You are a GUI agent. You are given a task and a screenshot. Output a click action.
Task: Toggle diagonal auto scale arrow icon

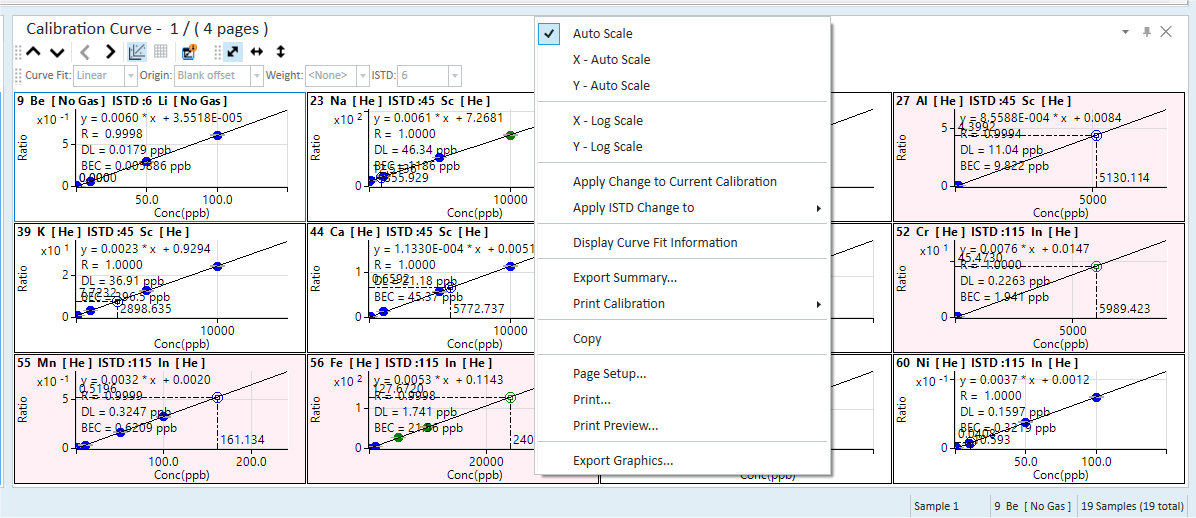[233, 52]
